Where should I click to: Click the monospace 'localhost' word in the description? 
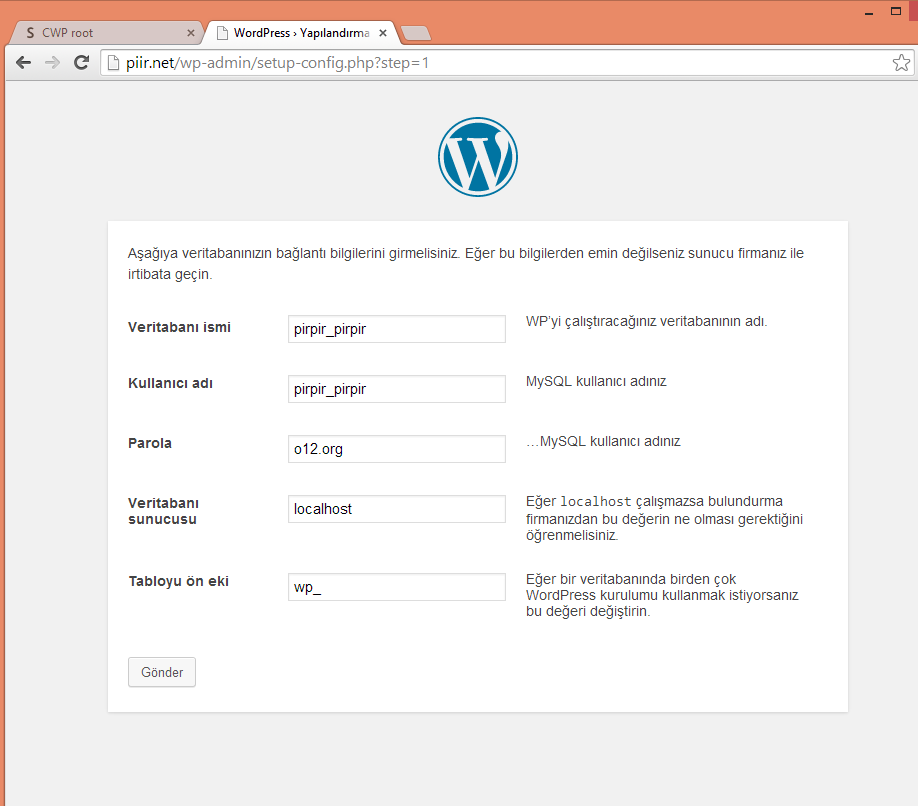[595, 502]
